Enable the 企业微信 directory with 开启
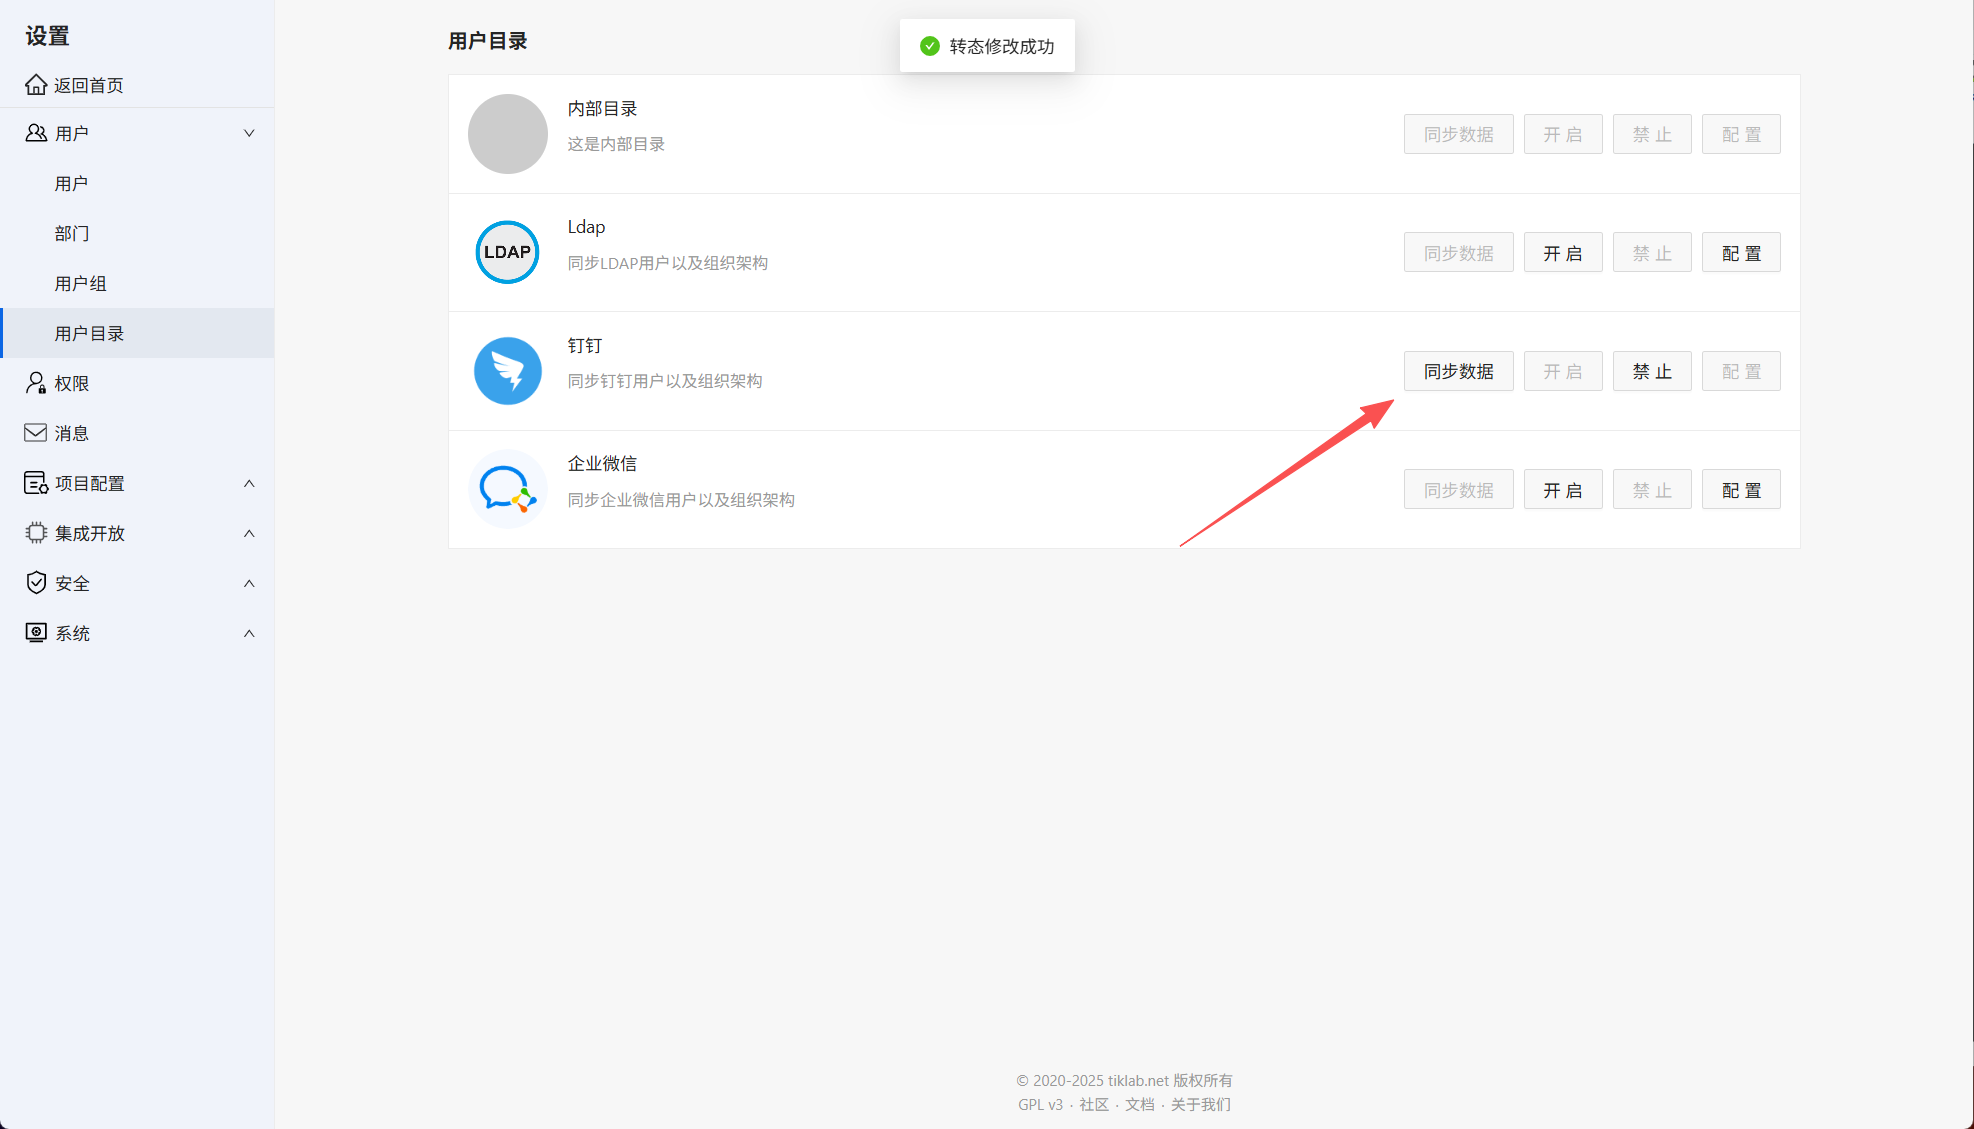Viewport: 1974px width, 1129px height. pyautogui.click(x=1562, y=490)
